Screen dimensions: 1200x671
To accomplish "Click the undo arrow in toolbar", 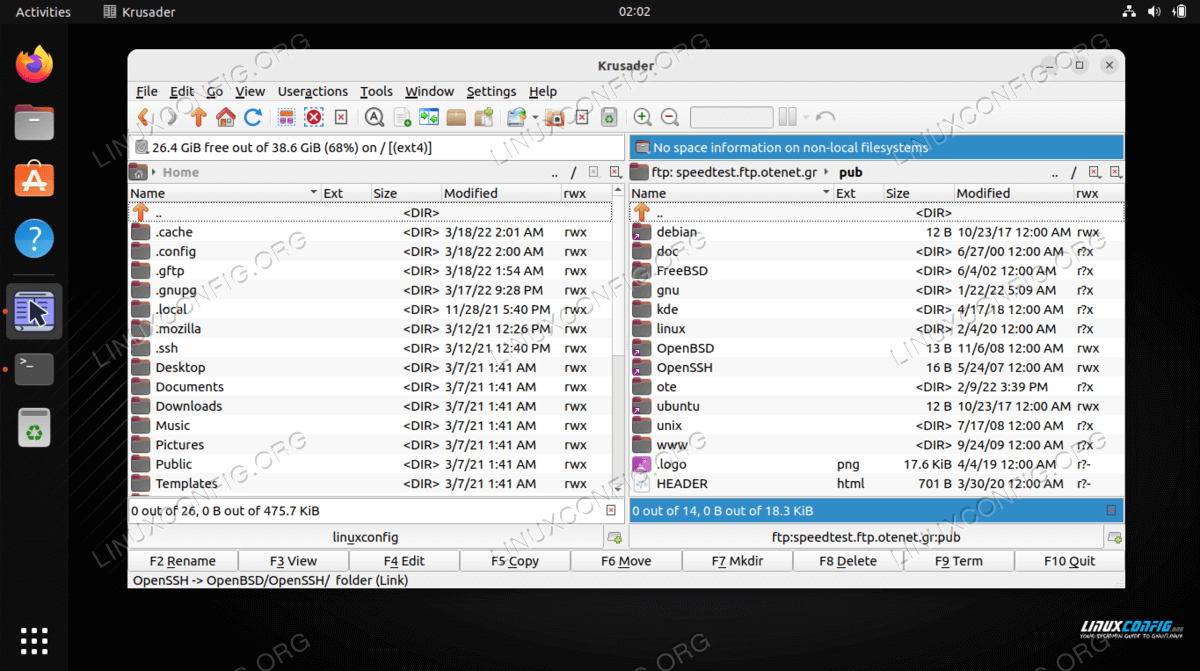I will (x=825, y=118).
